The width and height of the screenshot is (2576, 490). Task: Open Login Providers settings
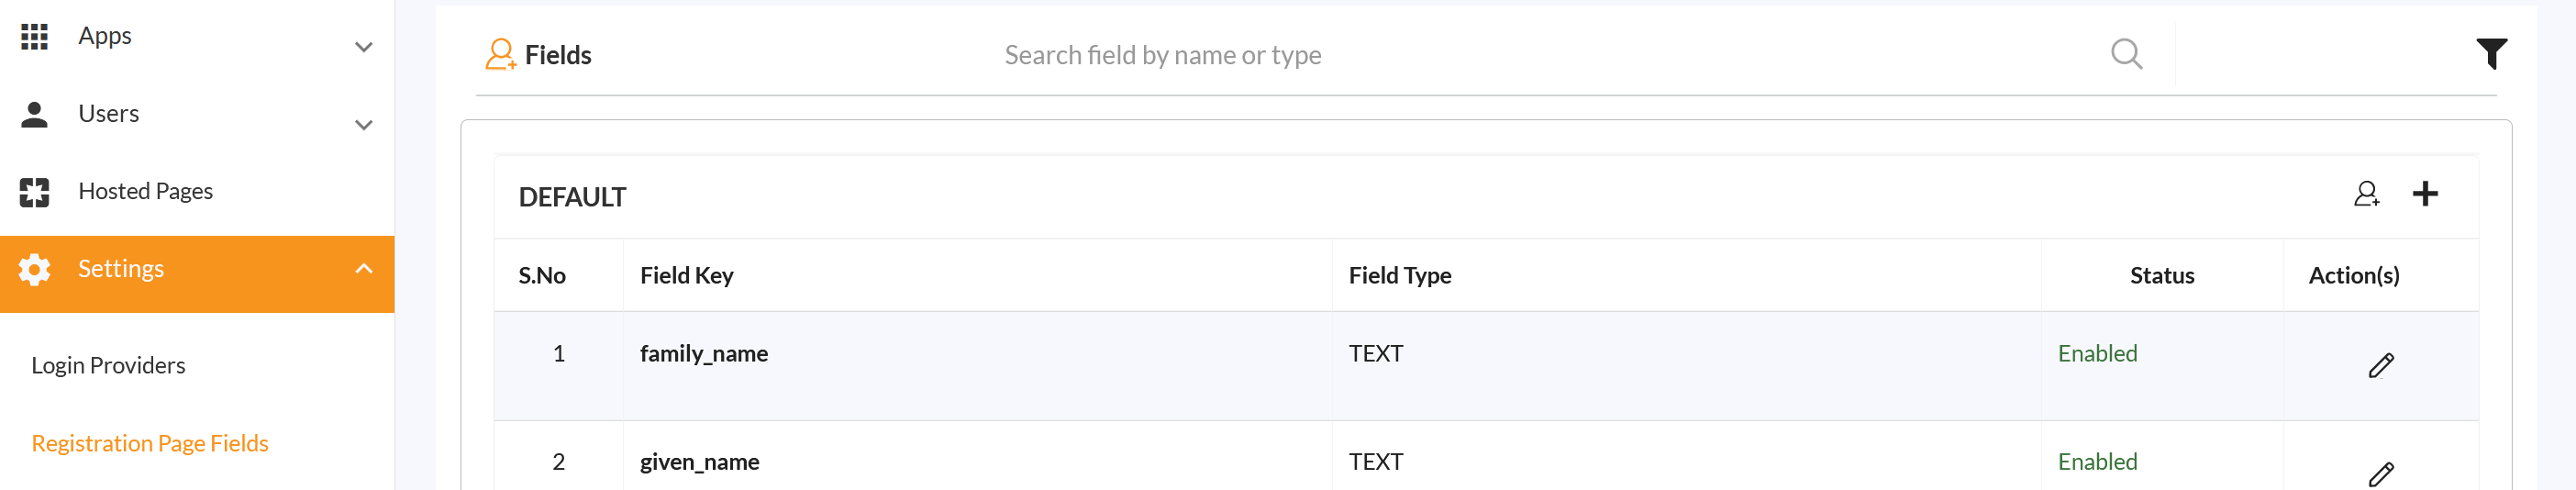(108, 366)
